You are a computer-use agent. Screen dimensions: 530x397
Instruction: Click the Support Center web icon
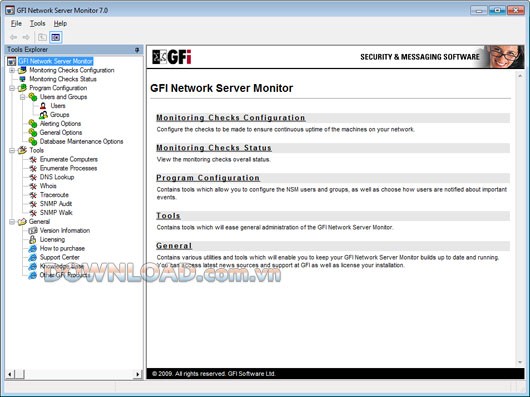(x=33, y=257)
